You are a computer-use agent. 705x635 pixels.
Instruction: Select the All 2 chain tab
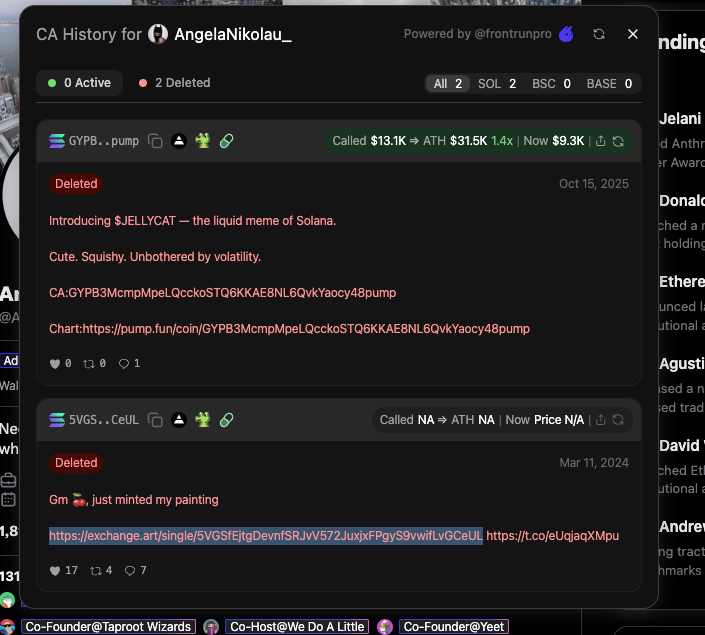coord(447,84)
